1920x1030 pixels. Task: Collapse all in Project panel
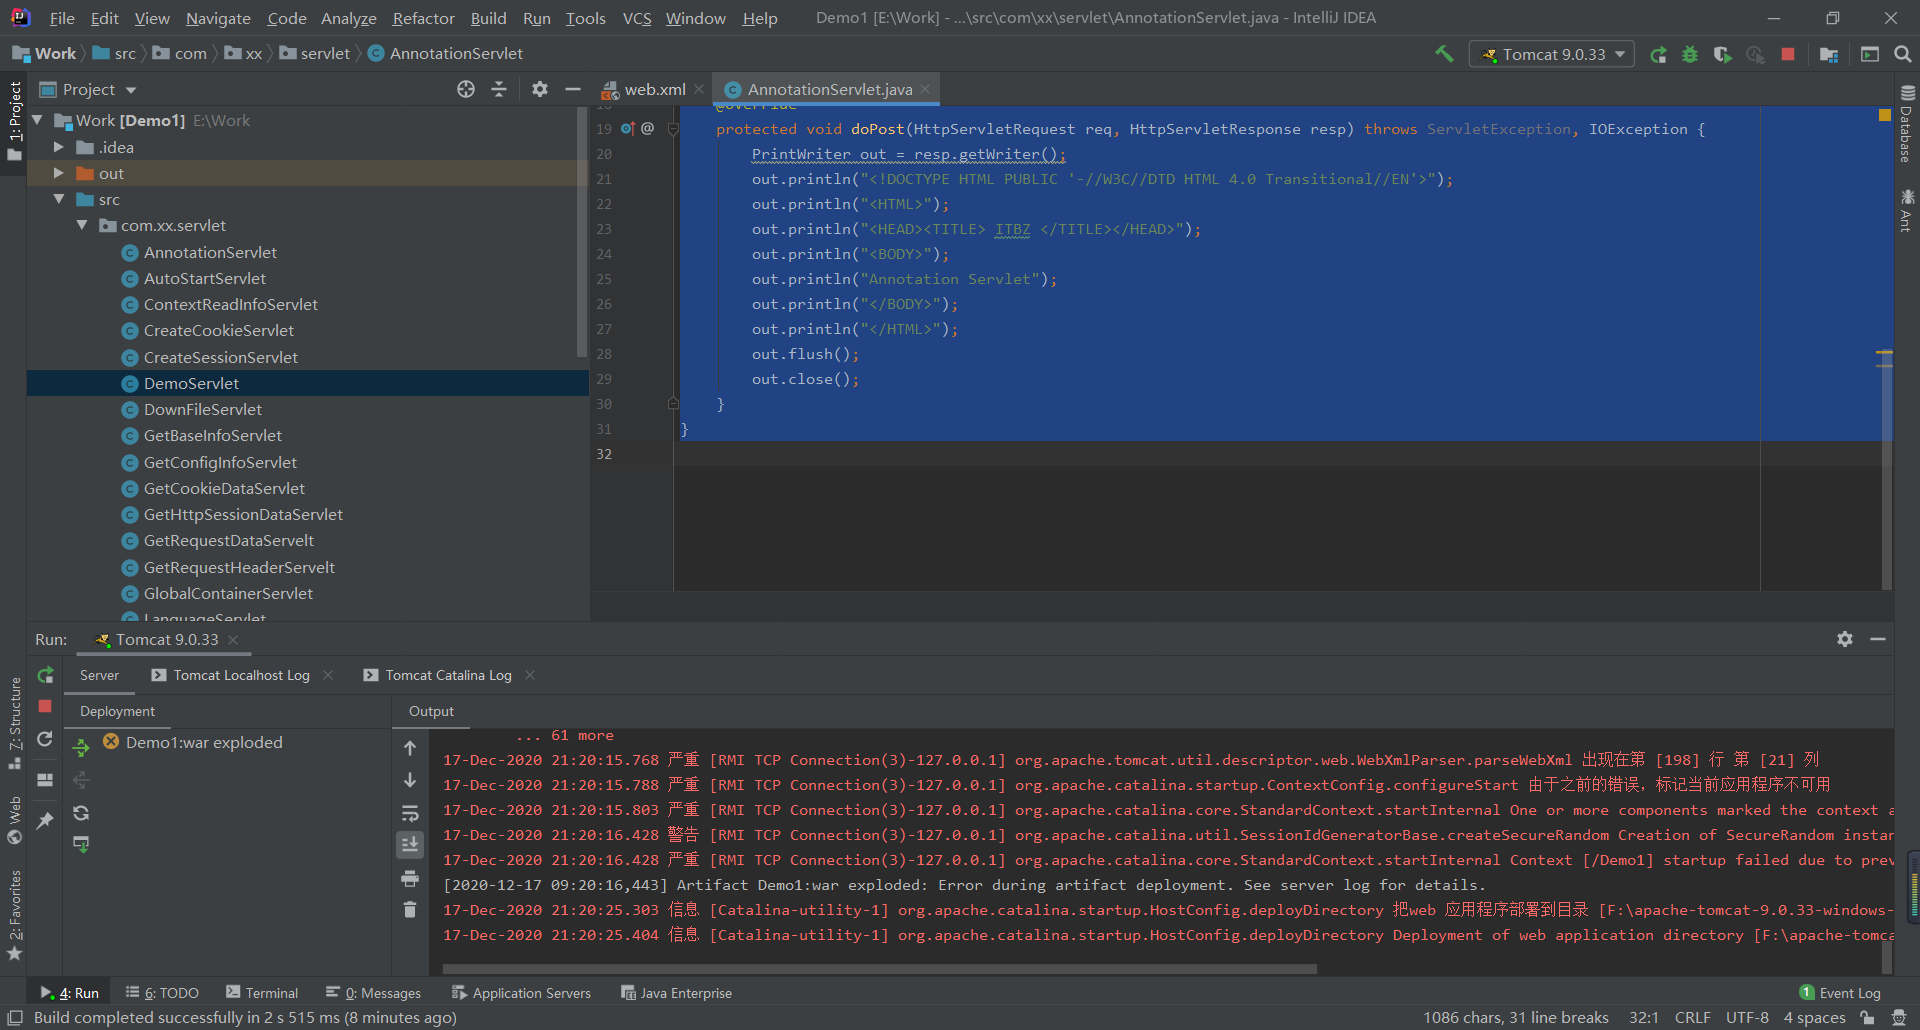[499, 89]
